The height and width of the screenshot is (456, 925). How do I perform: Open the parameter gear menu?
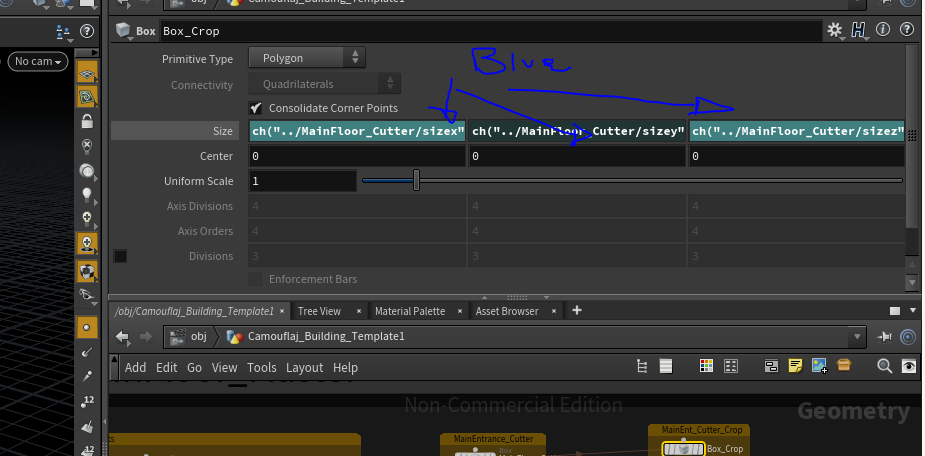pos(835,30)
